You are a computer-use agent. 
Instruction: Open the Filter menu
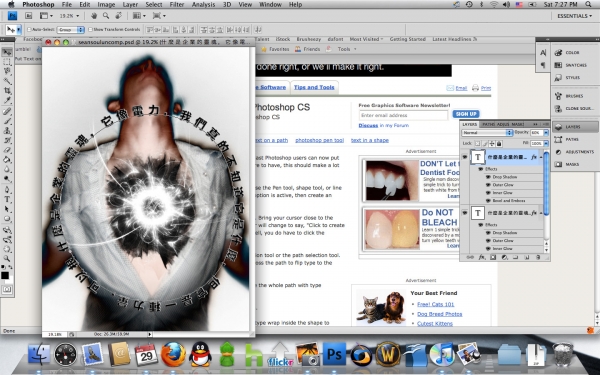coord(176,5)
